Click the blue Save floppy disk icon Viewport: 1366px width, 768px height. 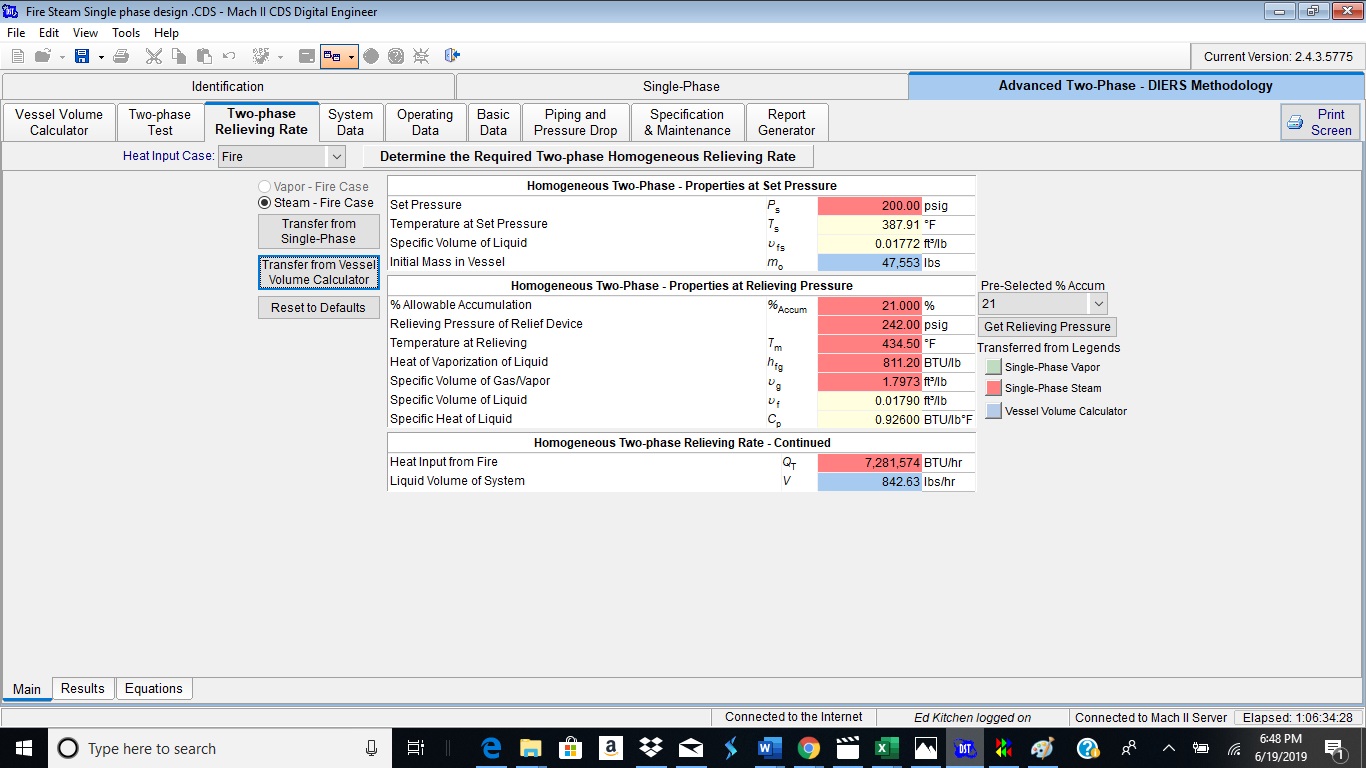point(82,56)
